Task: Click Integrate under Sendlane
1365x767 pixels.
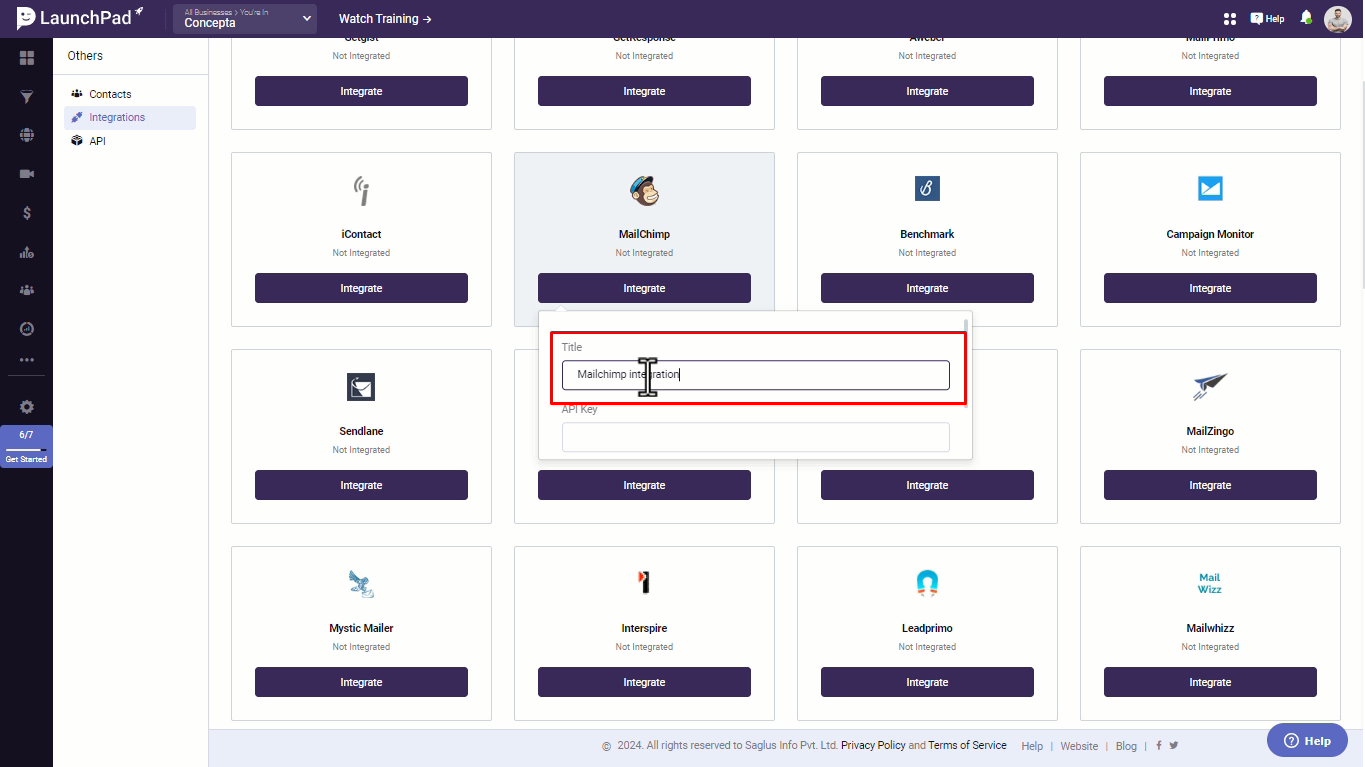Action: point(361,485)
